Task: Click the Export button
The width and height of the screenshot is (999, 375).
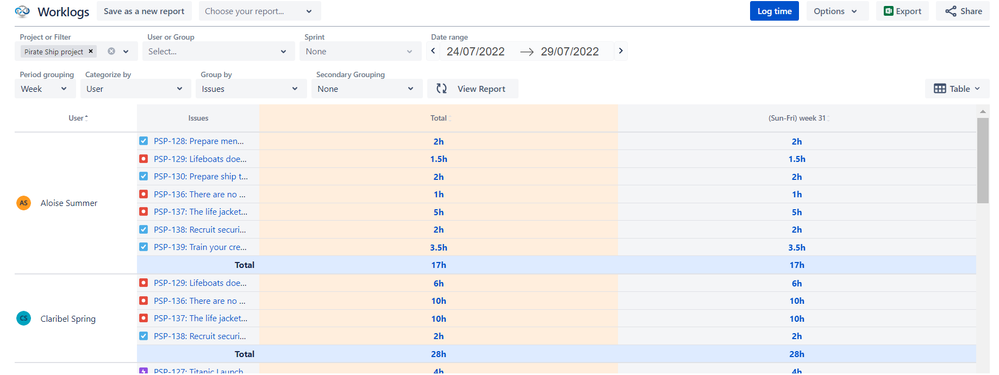Action: [x=902, y=11]
